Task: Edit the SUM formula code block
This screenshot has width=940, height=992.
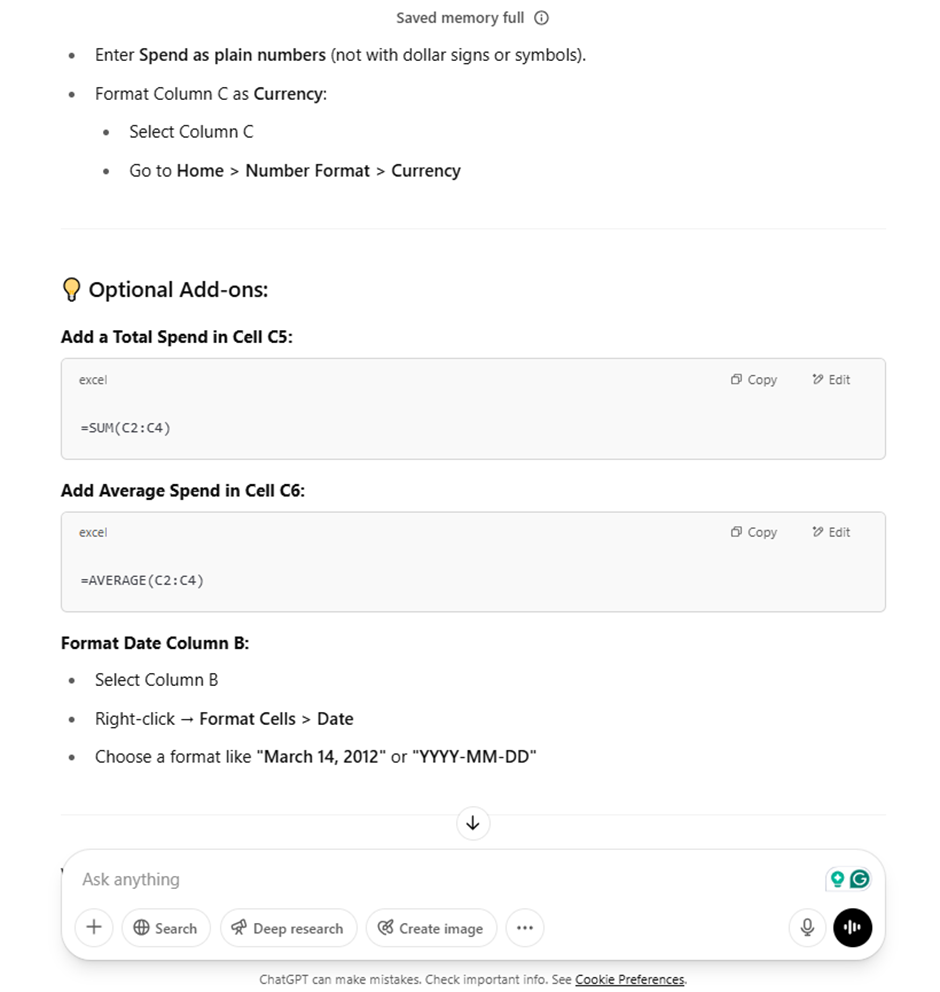Action: [831, 380]
